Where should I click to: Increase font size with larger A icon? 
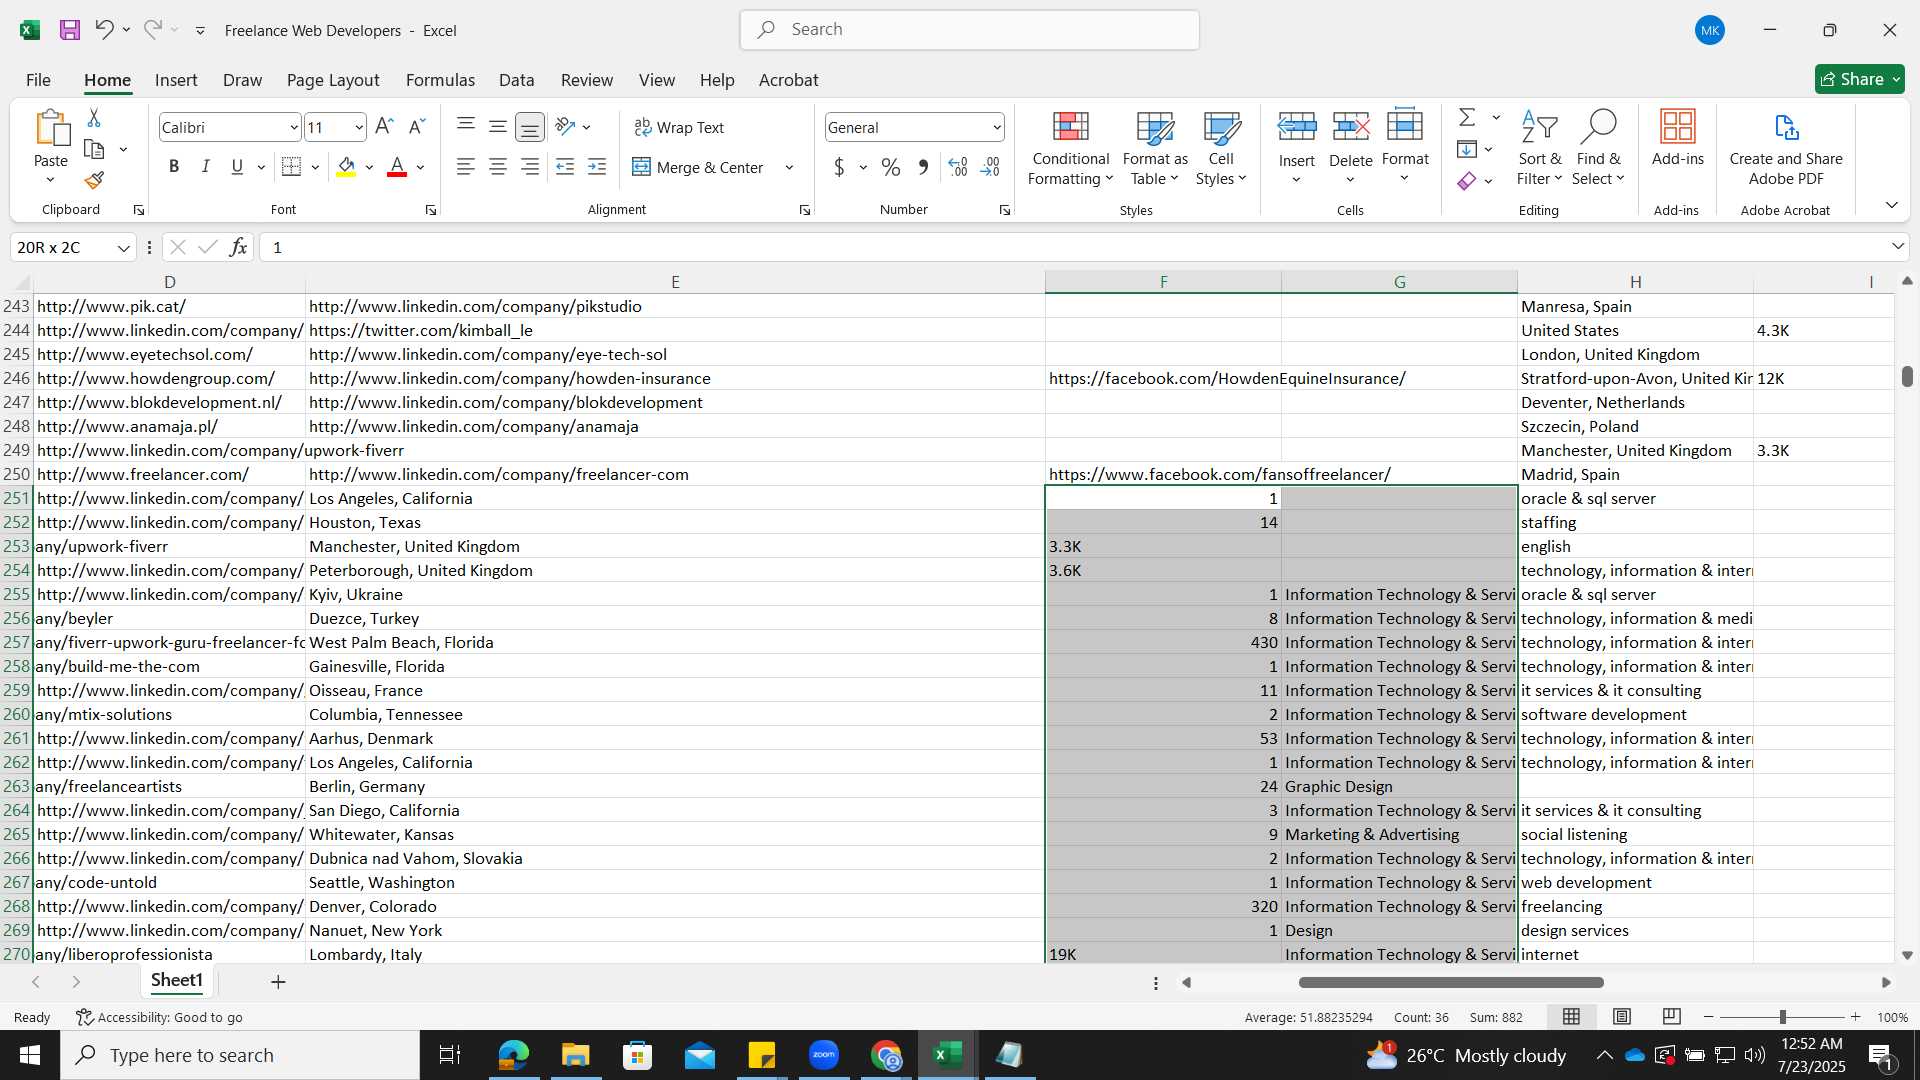pyautogui.click(x=384, y=127)
